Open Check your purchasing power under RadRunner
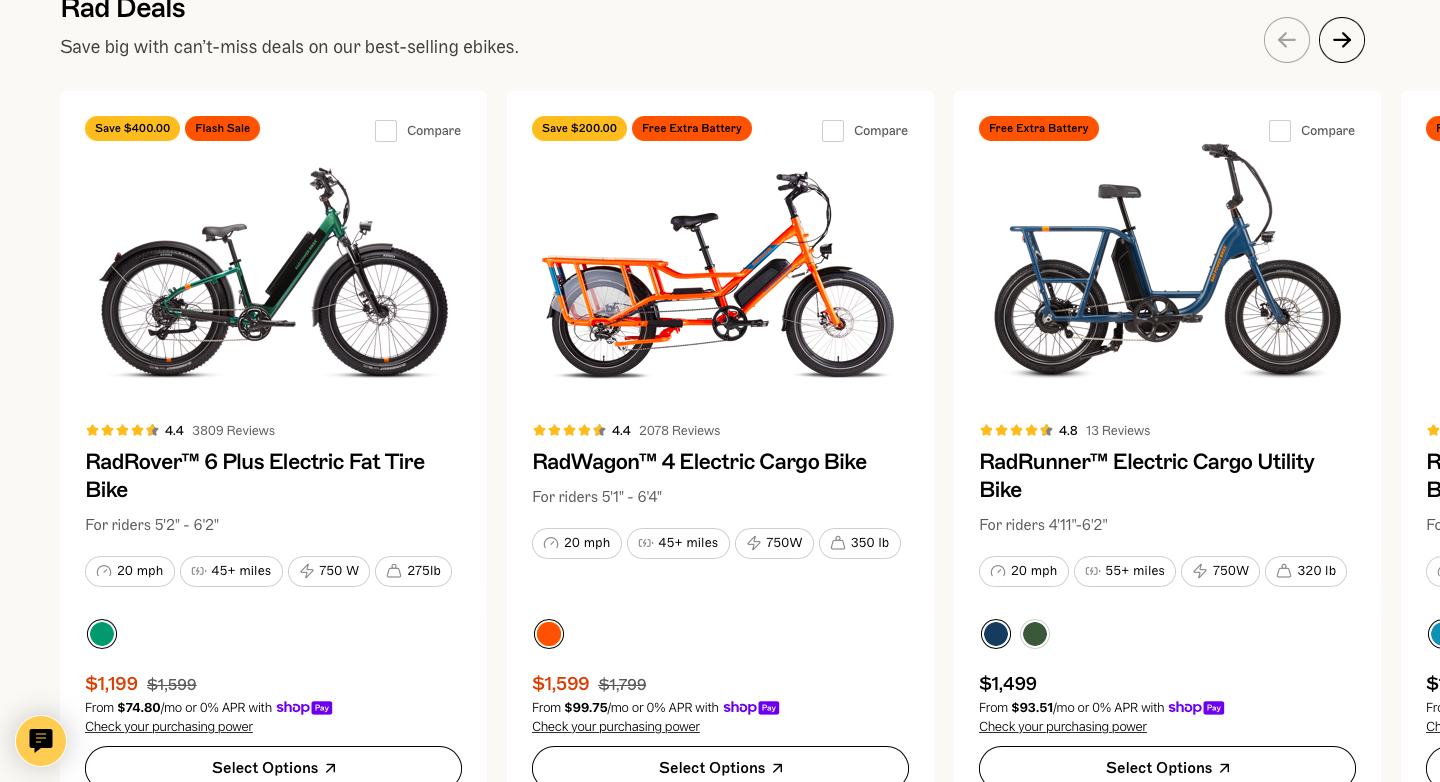This screenshot has height=782, width=1440. click(x=1062, y=726)
